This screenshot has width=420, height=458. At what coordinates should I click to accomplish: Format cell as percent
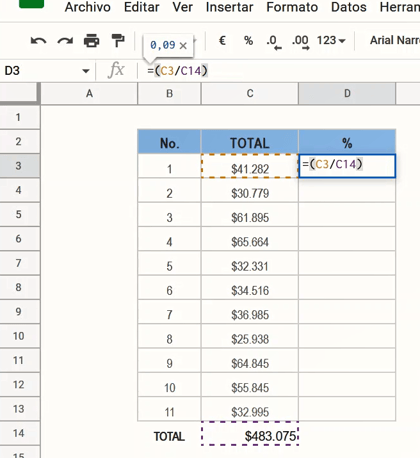pyautogui.click(x=248, y=41)
